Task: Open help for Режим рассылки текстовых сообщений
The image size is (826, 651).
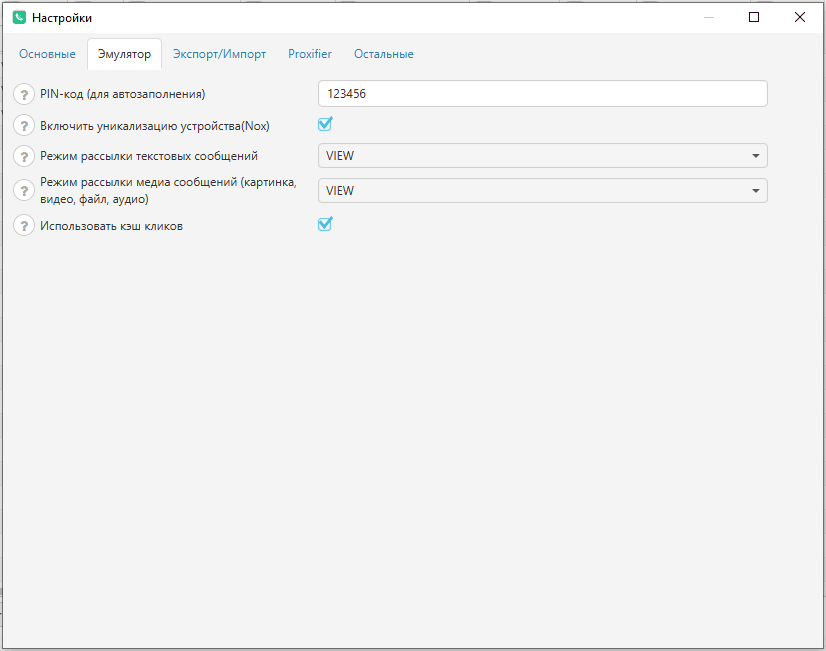Action: (24, 156)
